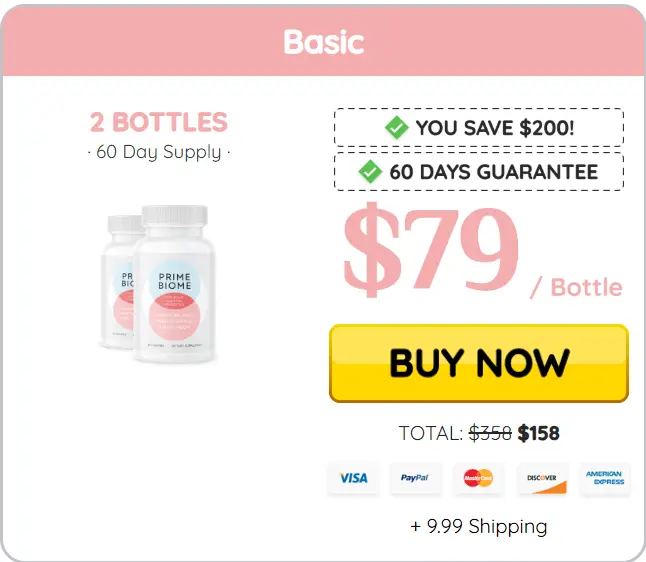
Task: Click the green checkmark beside YOU SAVE $200
Action: click(396, 128)
